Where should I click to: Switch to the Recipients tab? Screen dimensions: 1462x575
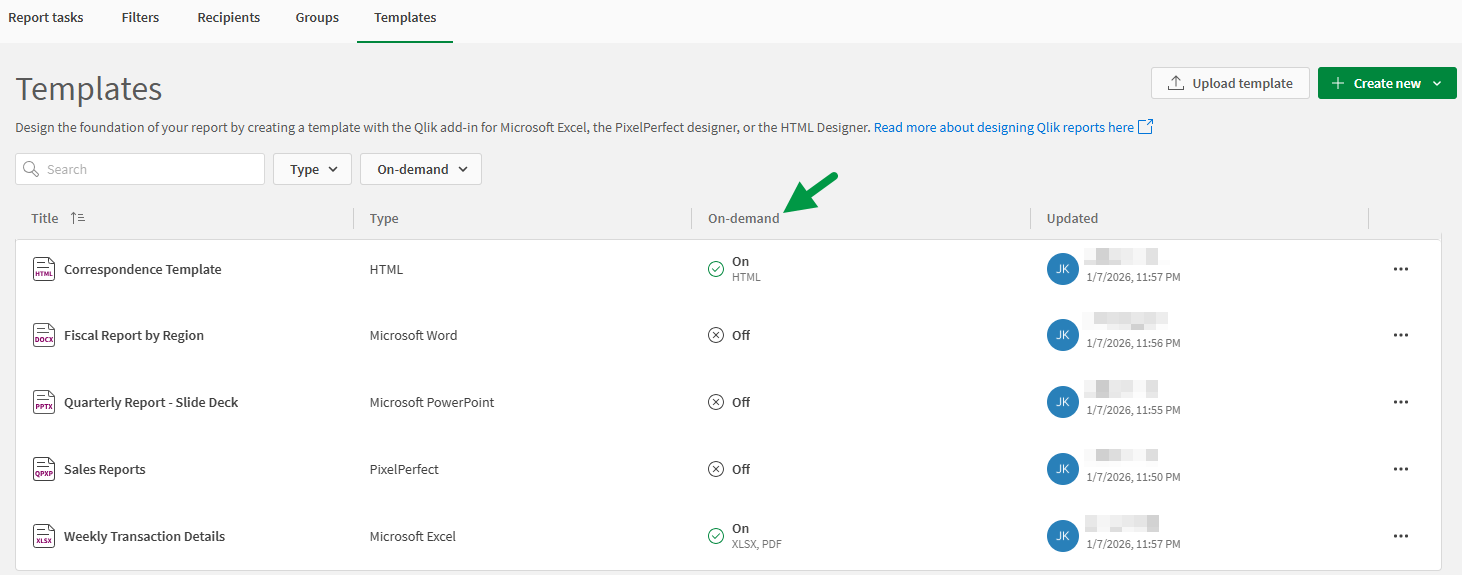tap(228, 18)
